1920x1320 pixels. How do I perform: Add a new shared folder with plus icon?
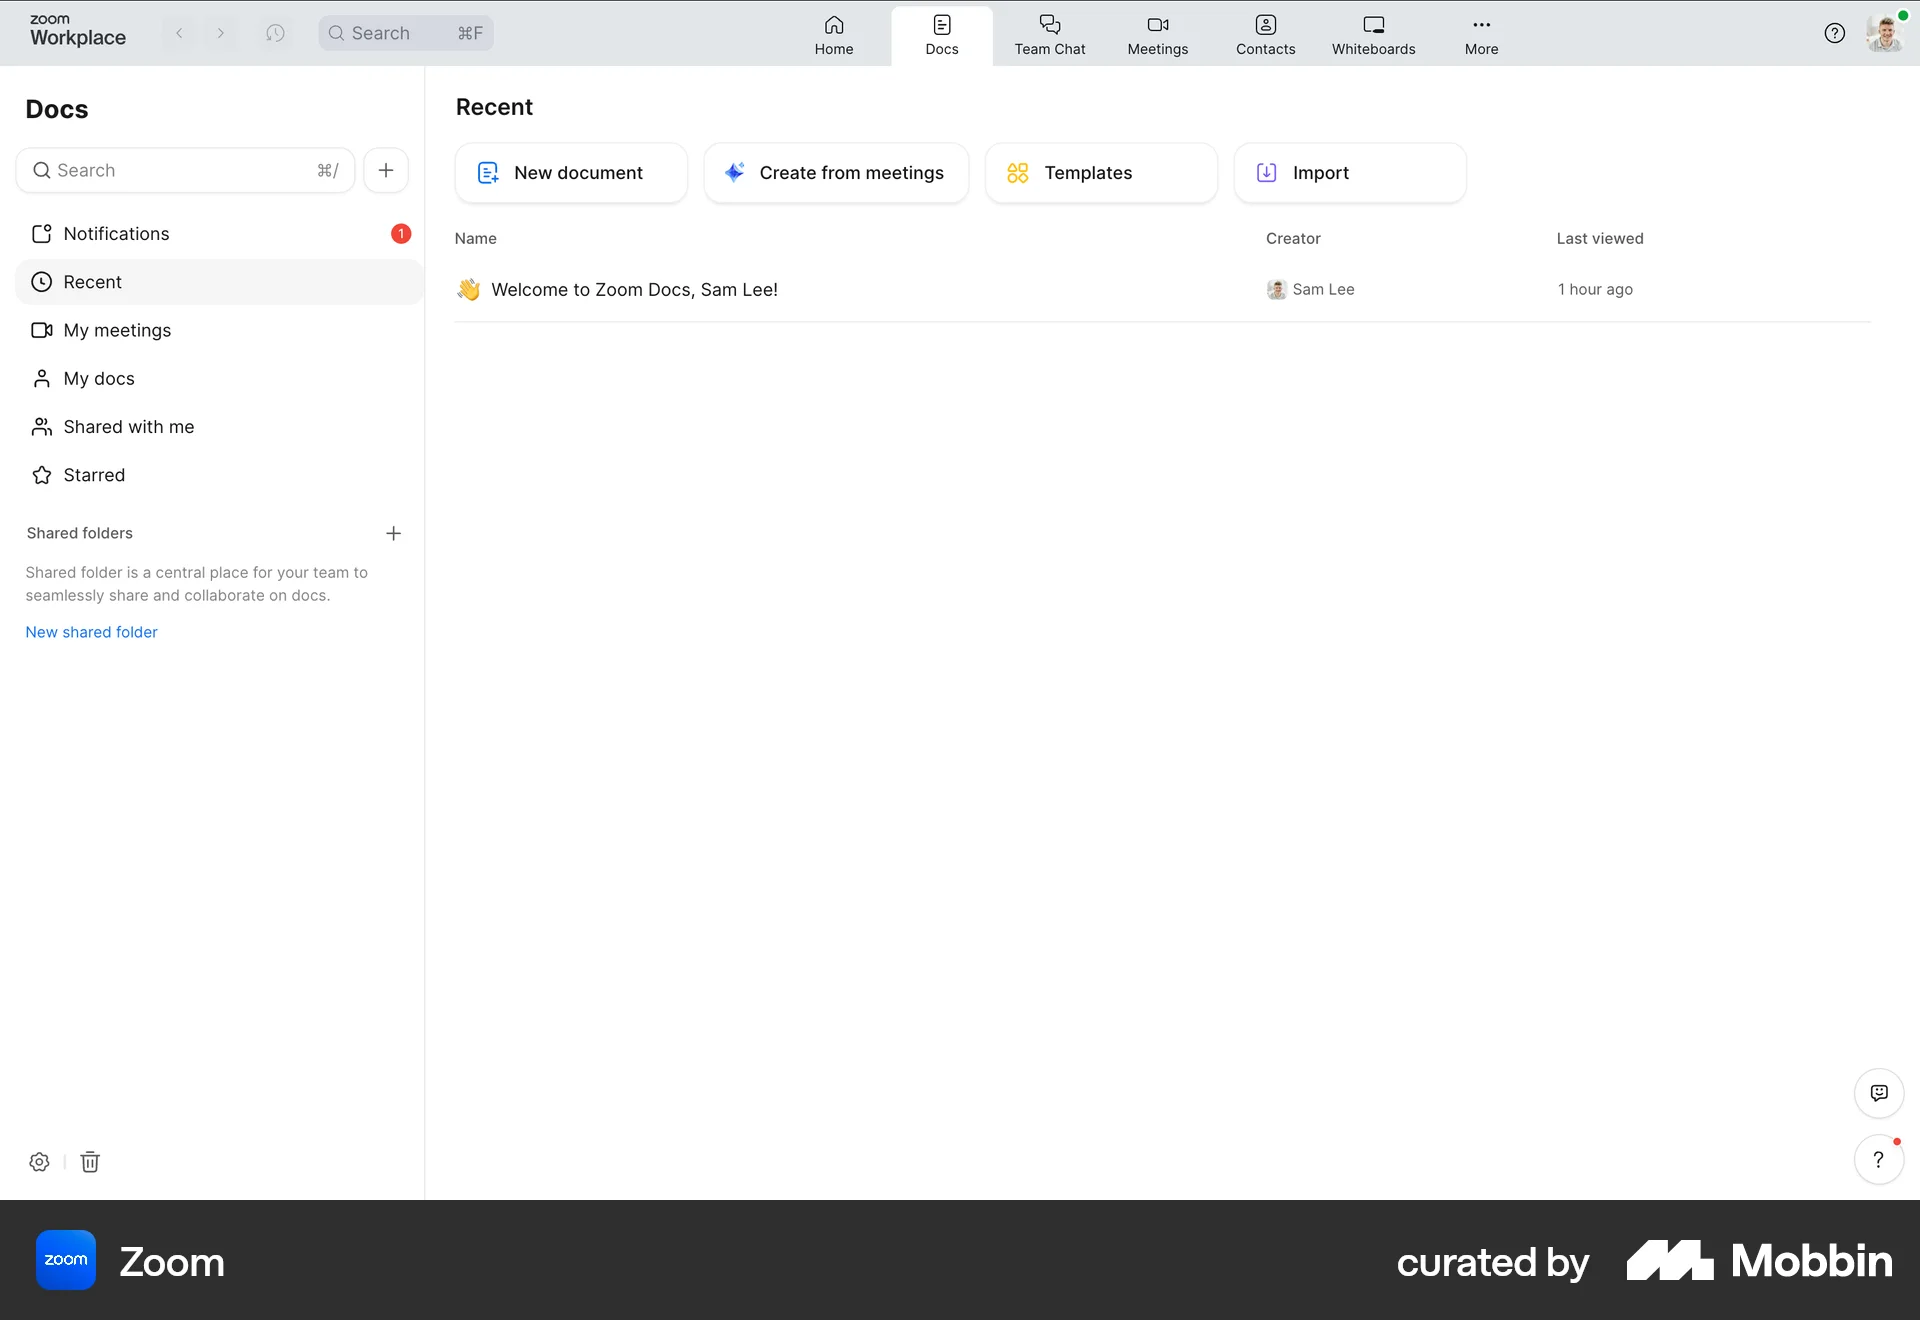click(393, 533)
